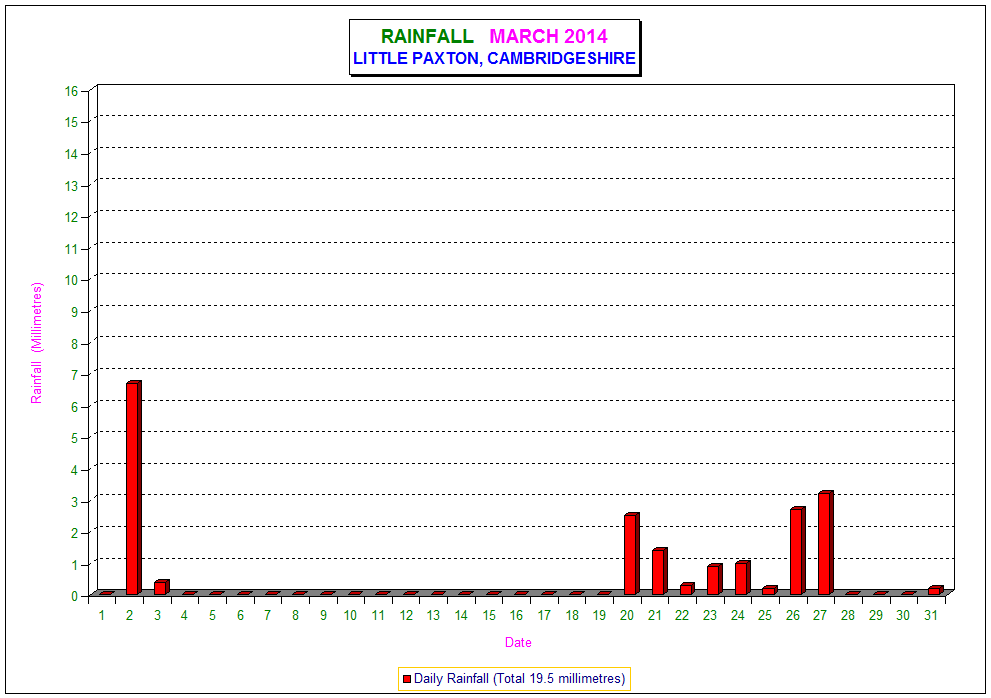The width and height of the screenshot is (991, 698).
Task: Click the red bar for date 20
Action: [x=631, y=554]
